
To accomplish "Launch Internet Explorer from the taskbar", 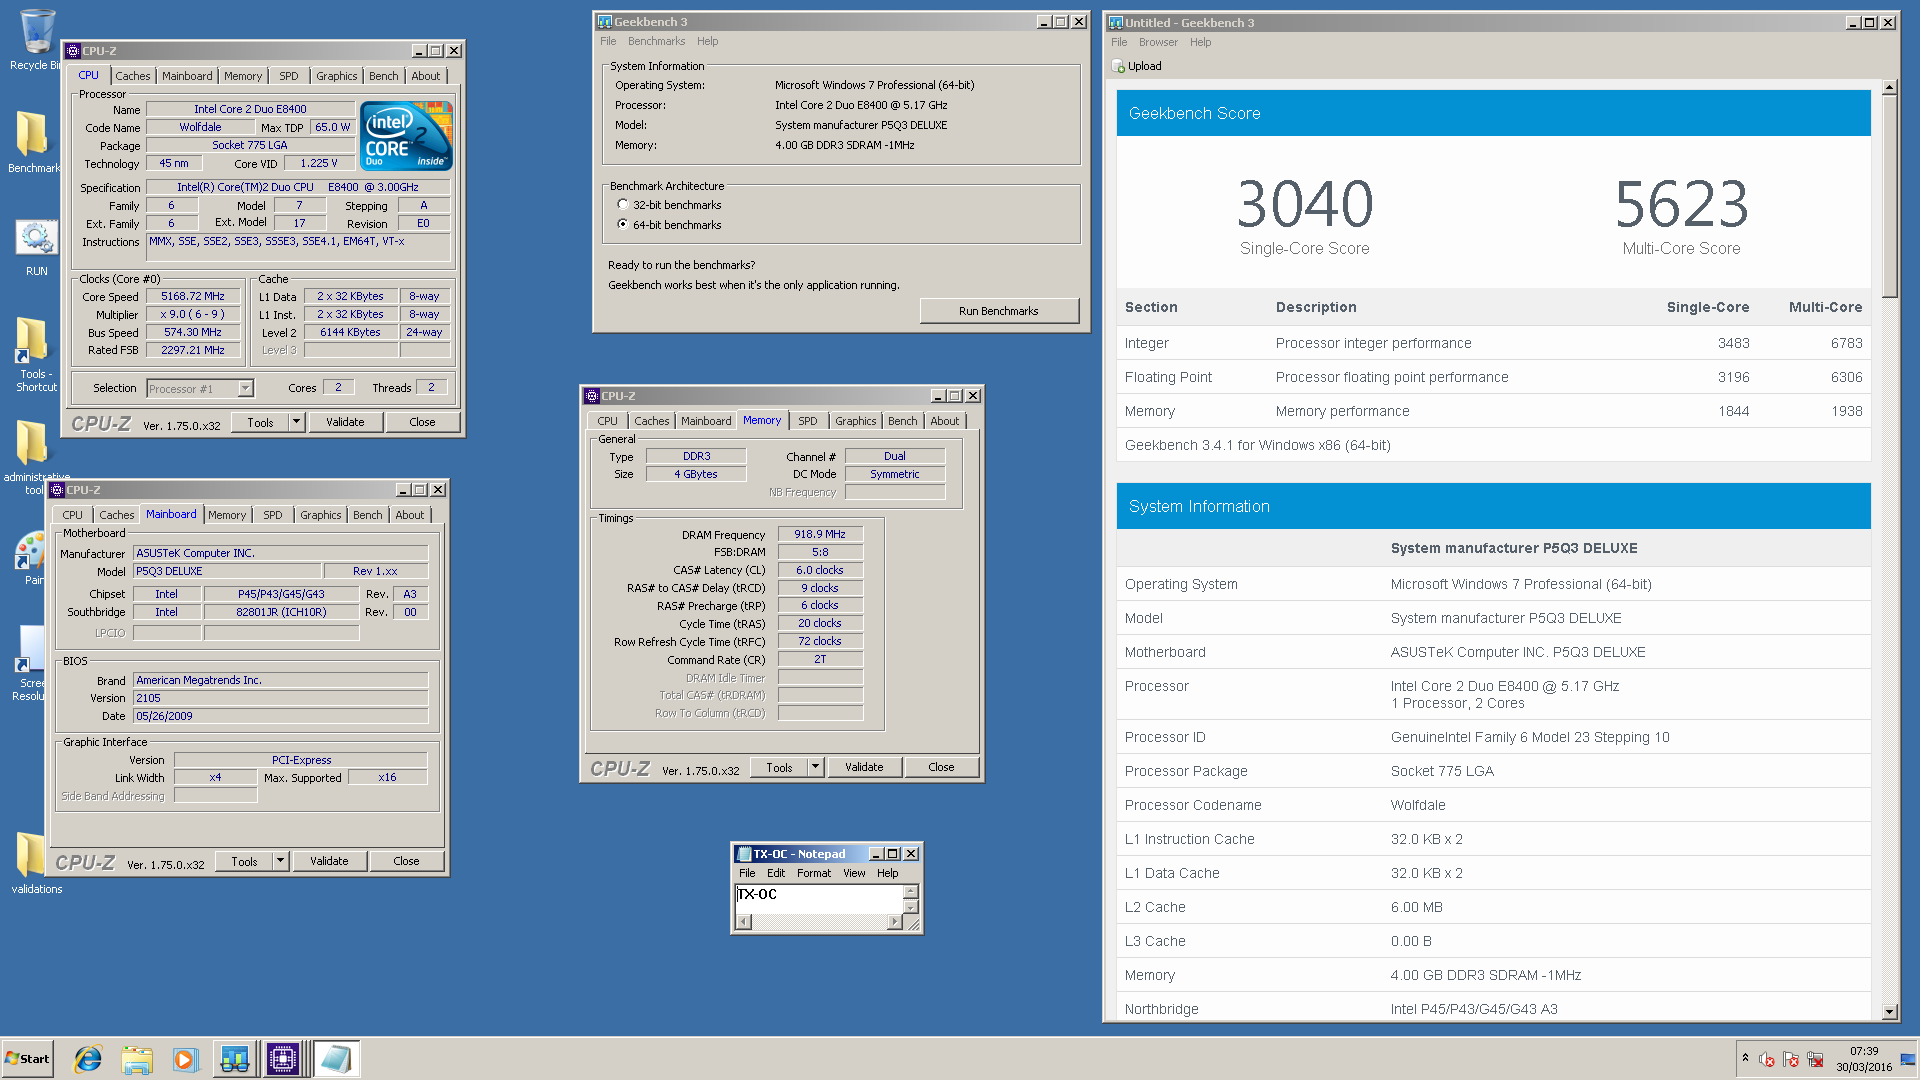I will [88, 1059].
